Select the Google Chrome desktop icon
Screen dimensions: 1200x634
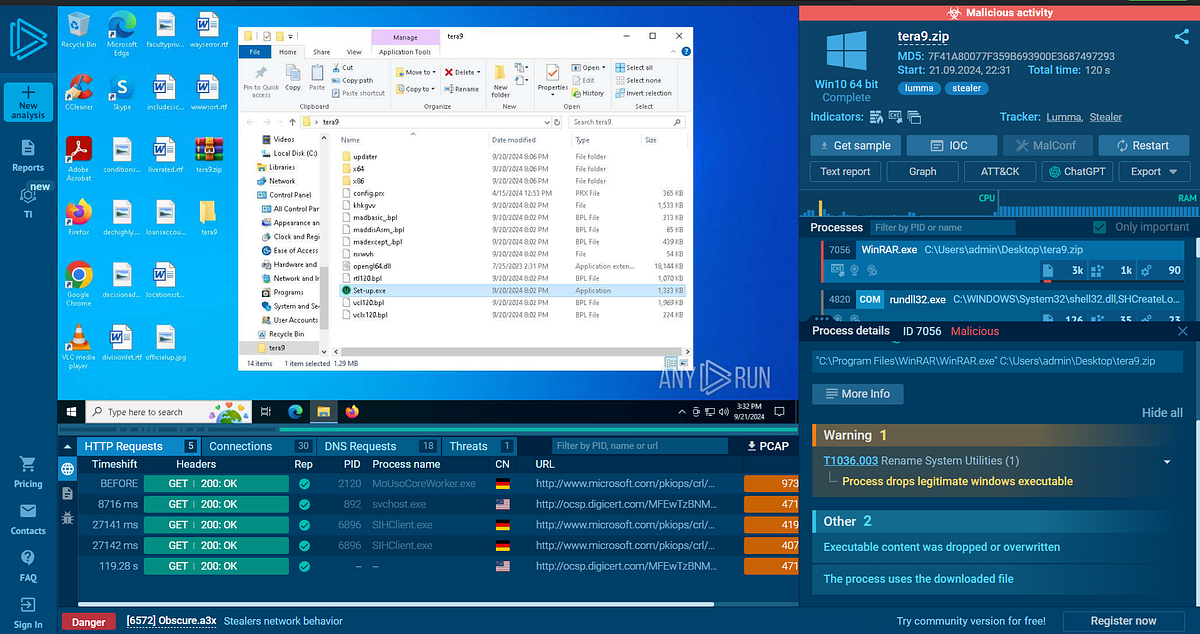click(x=79, y=283)
